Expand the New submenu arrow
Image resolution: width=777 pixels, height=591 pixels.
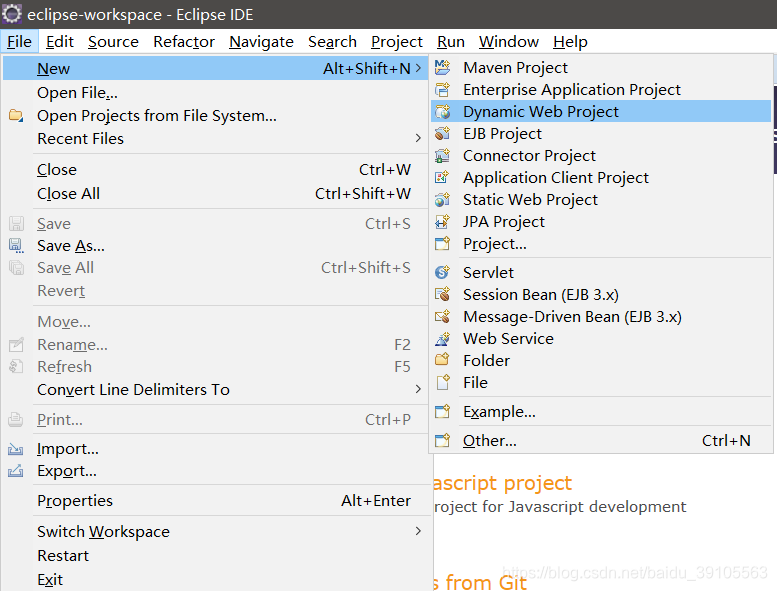[419, 68]
